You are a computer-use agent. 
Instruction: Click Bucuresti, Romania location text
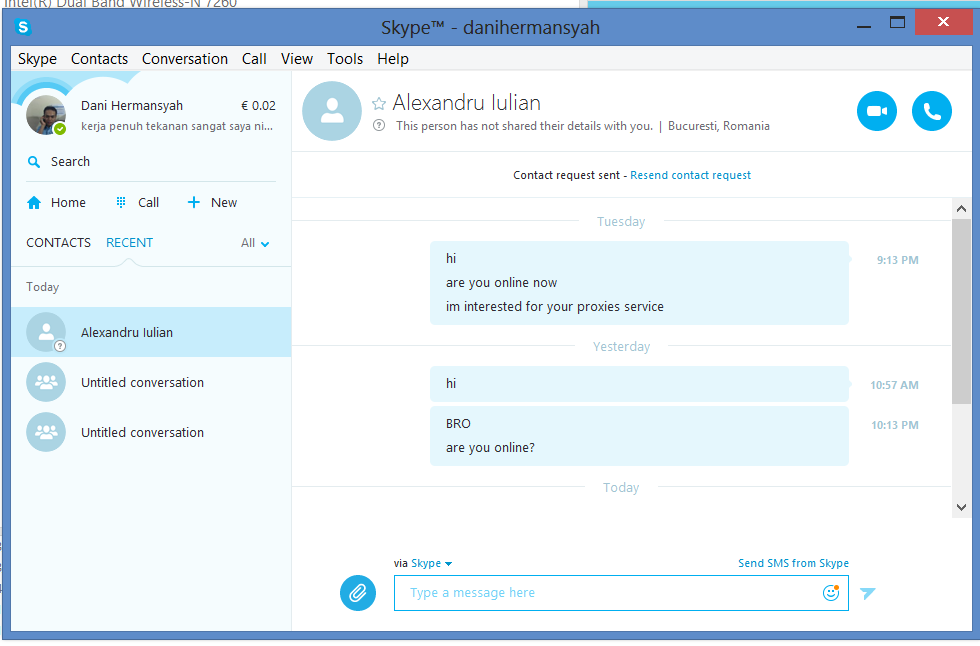pyautogui.click(x=719, y=126)
